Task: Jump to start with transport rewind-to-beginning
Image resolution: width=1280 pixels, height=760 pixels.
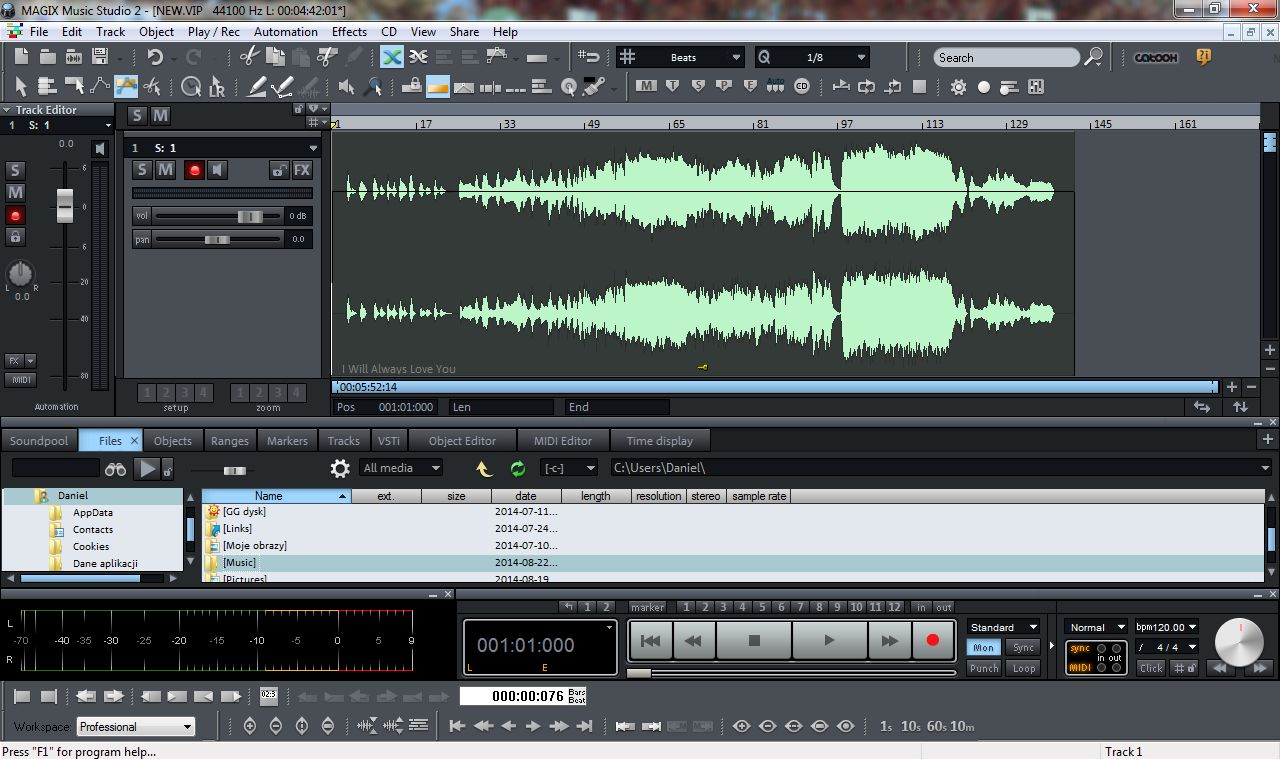Action: [650, 640]
